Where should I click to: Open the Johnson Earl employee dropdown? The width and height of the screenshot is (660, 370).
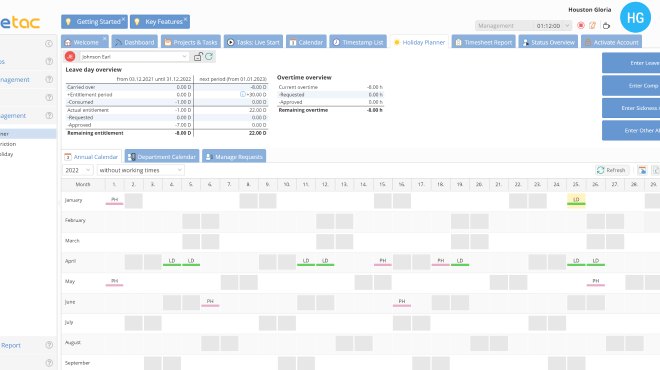pyautogui.click(x=133, y=56)
